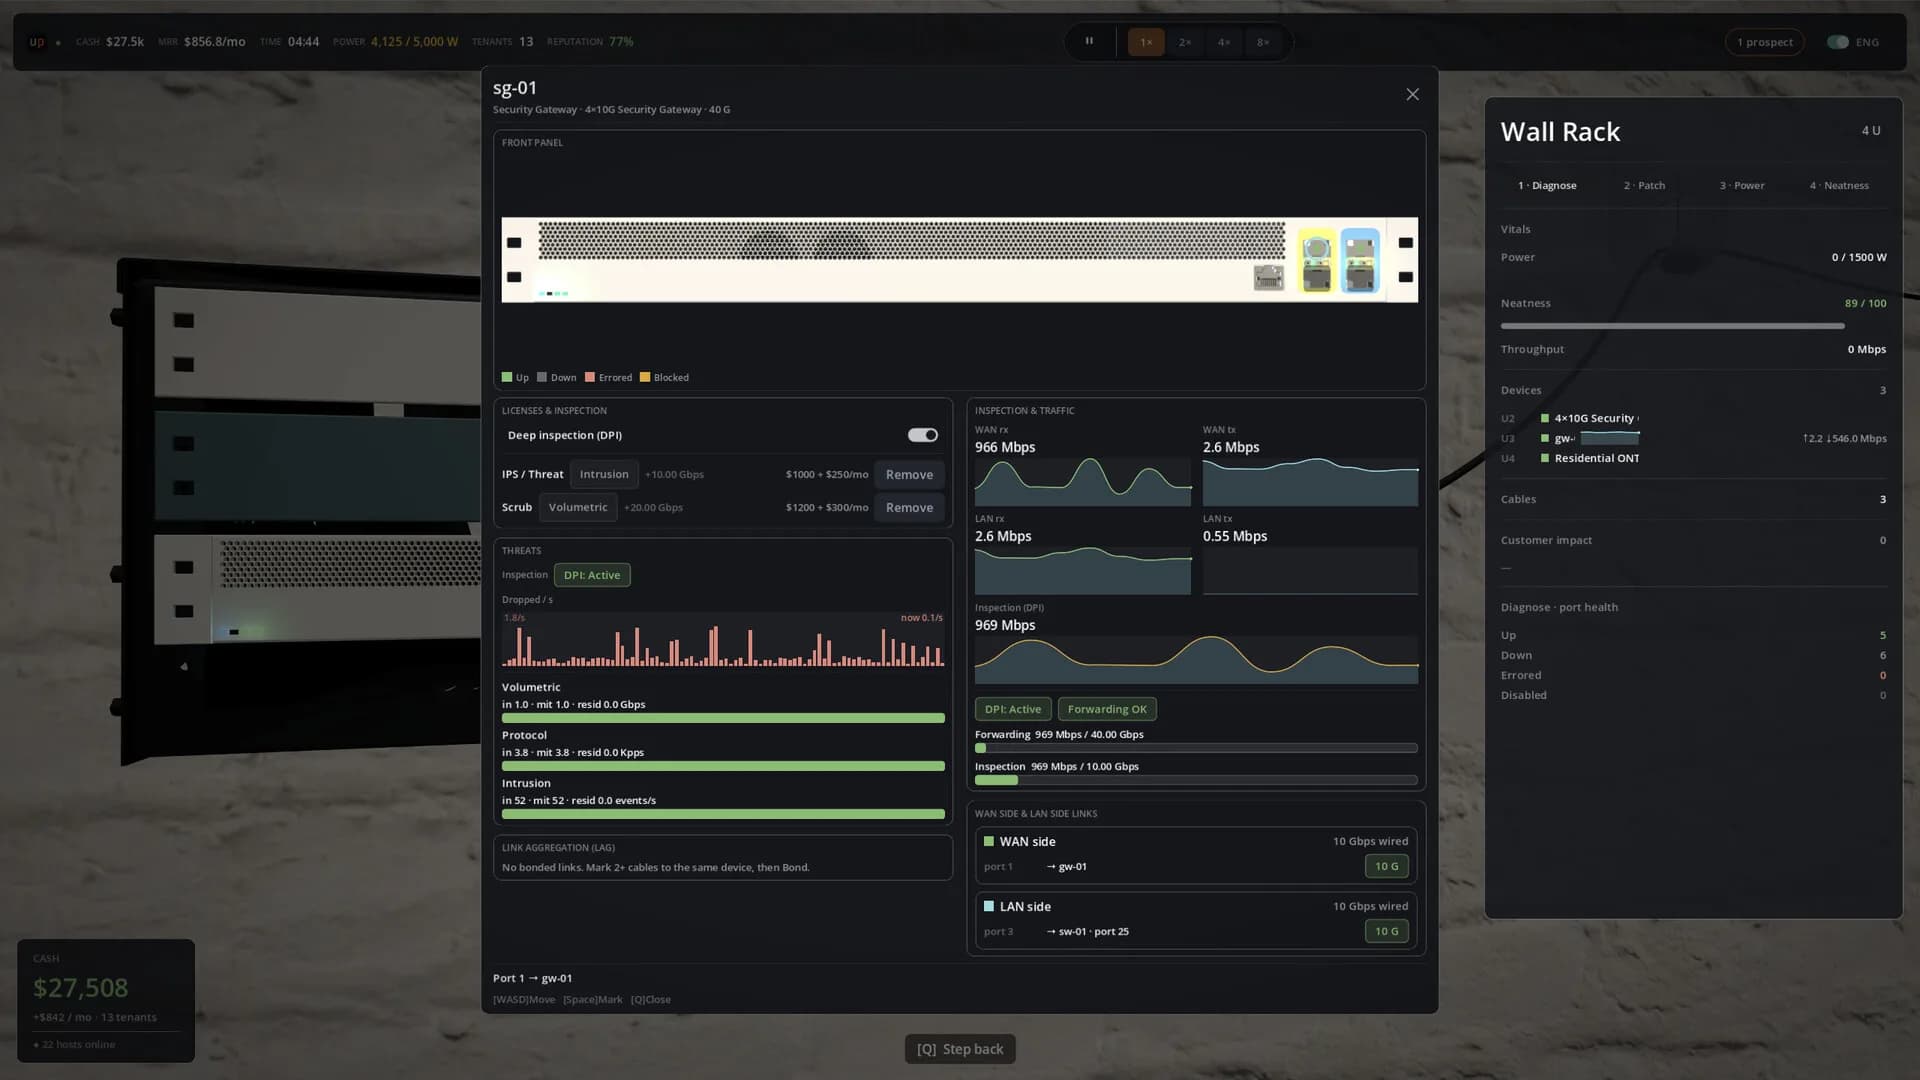
Task: Click the Inspection (DPI) traffic graph
Action: (1196, 660)
